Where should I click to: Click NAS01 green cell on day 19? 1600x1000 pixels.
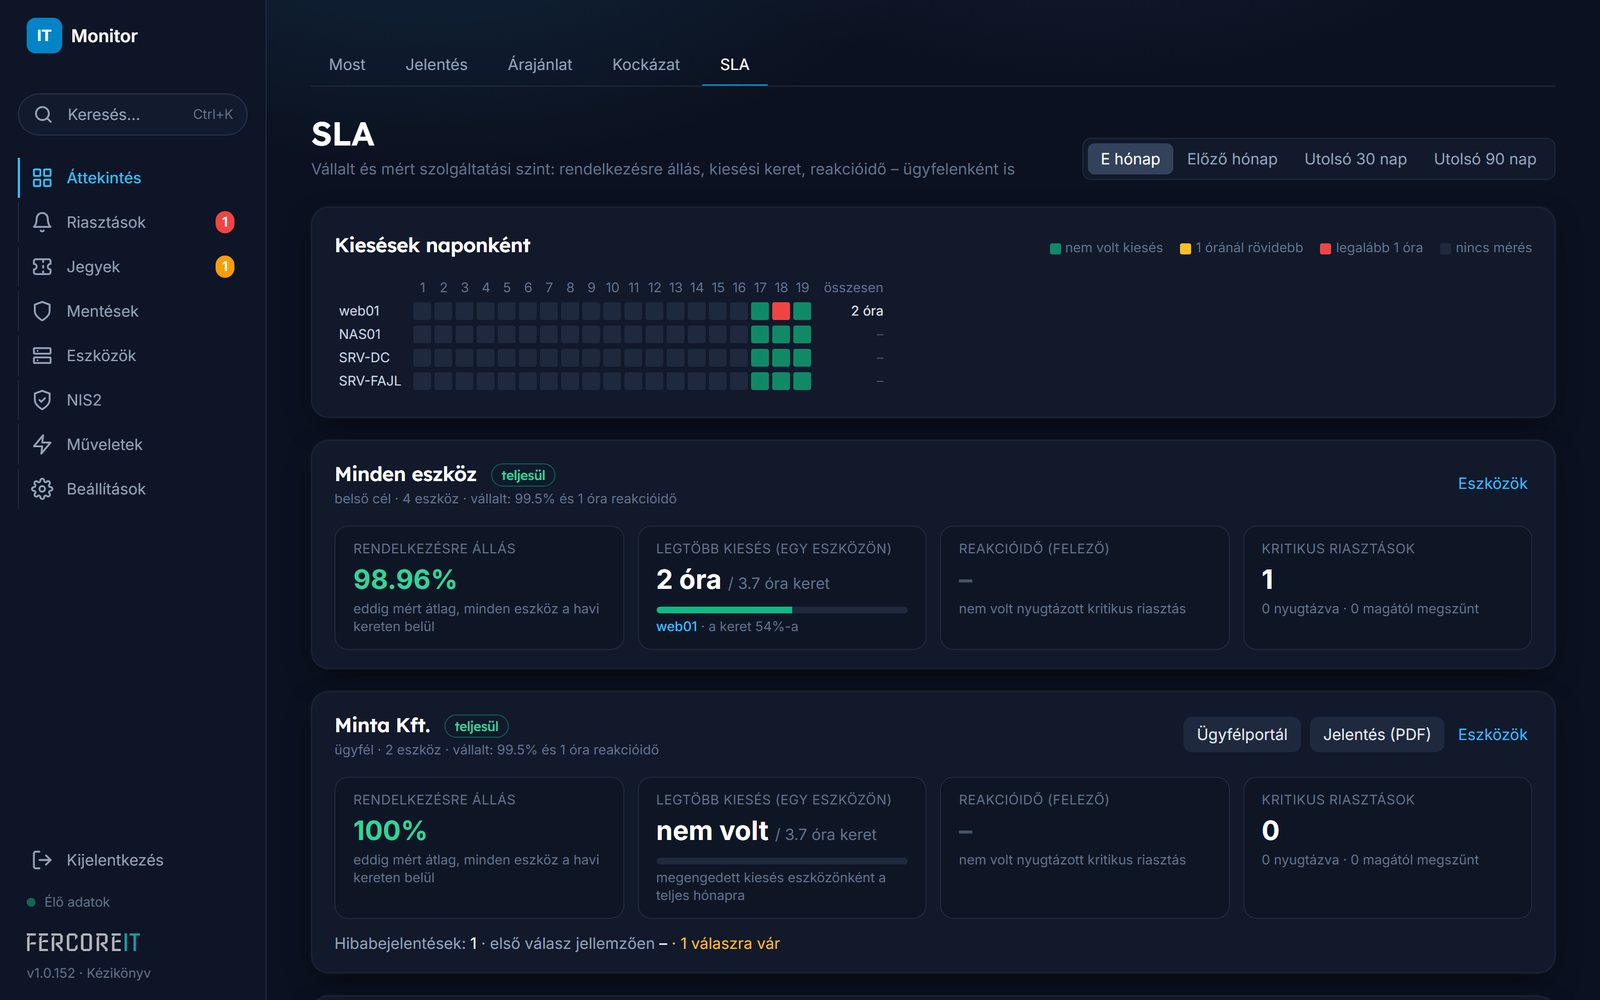coord(802,334)
